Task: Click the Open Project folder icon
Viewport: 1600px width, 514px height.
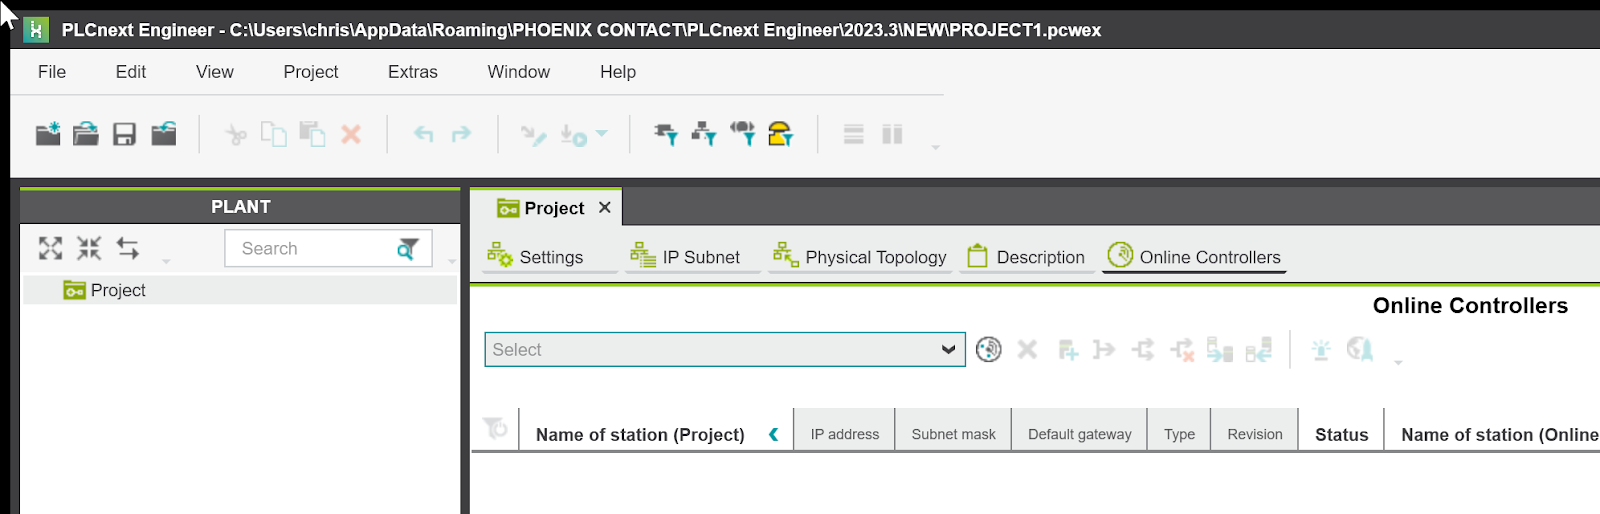Action: [x=86, y=134]
